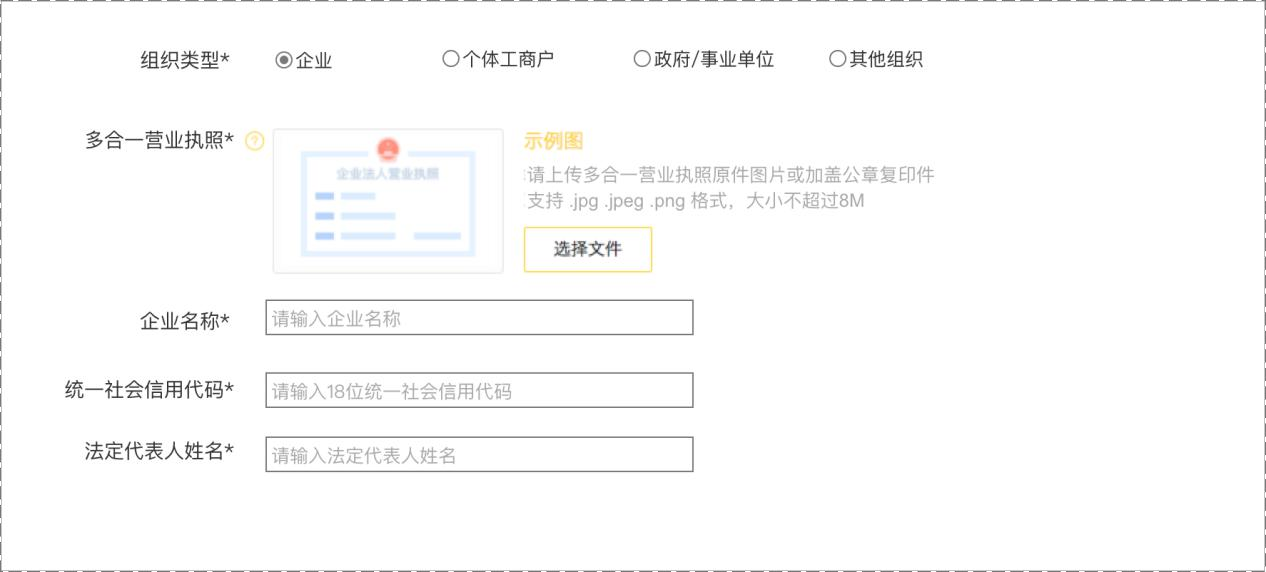The height and width of the screenshot is (572, 1266).
Task: Click the upload hint about 原件图片或加盖公章复印件
Action: (730, 175)
